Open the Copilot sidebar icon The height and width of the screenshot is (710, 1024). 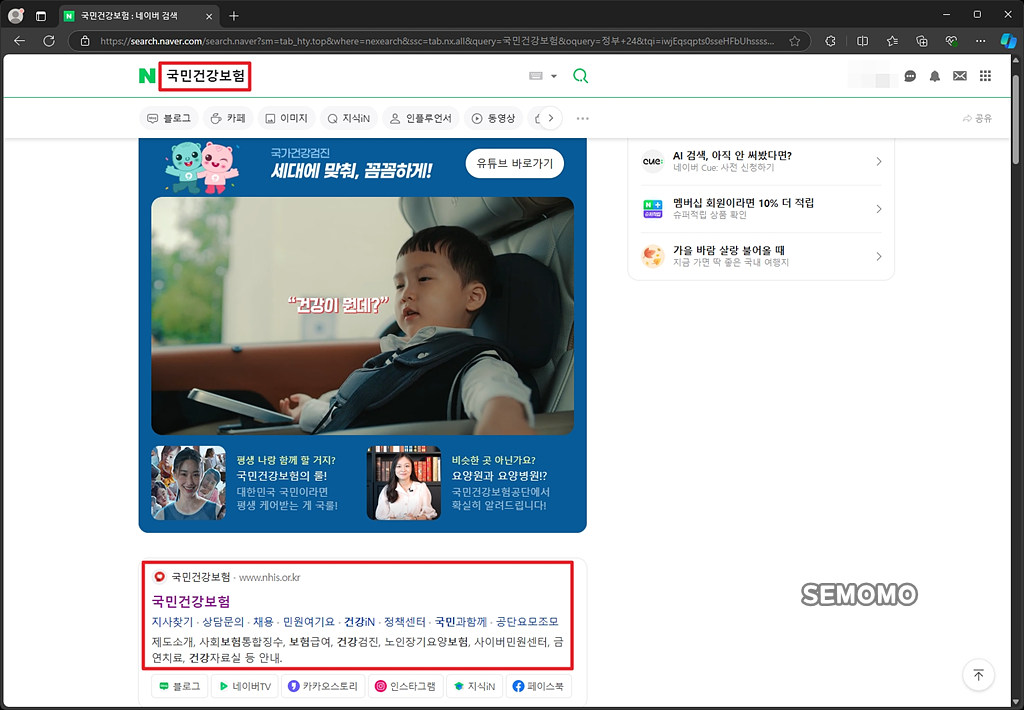click(x=1008, y=40)
